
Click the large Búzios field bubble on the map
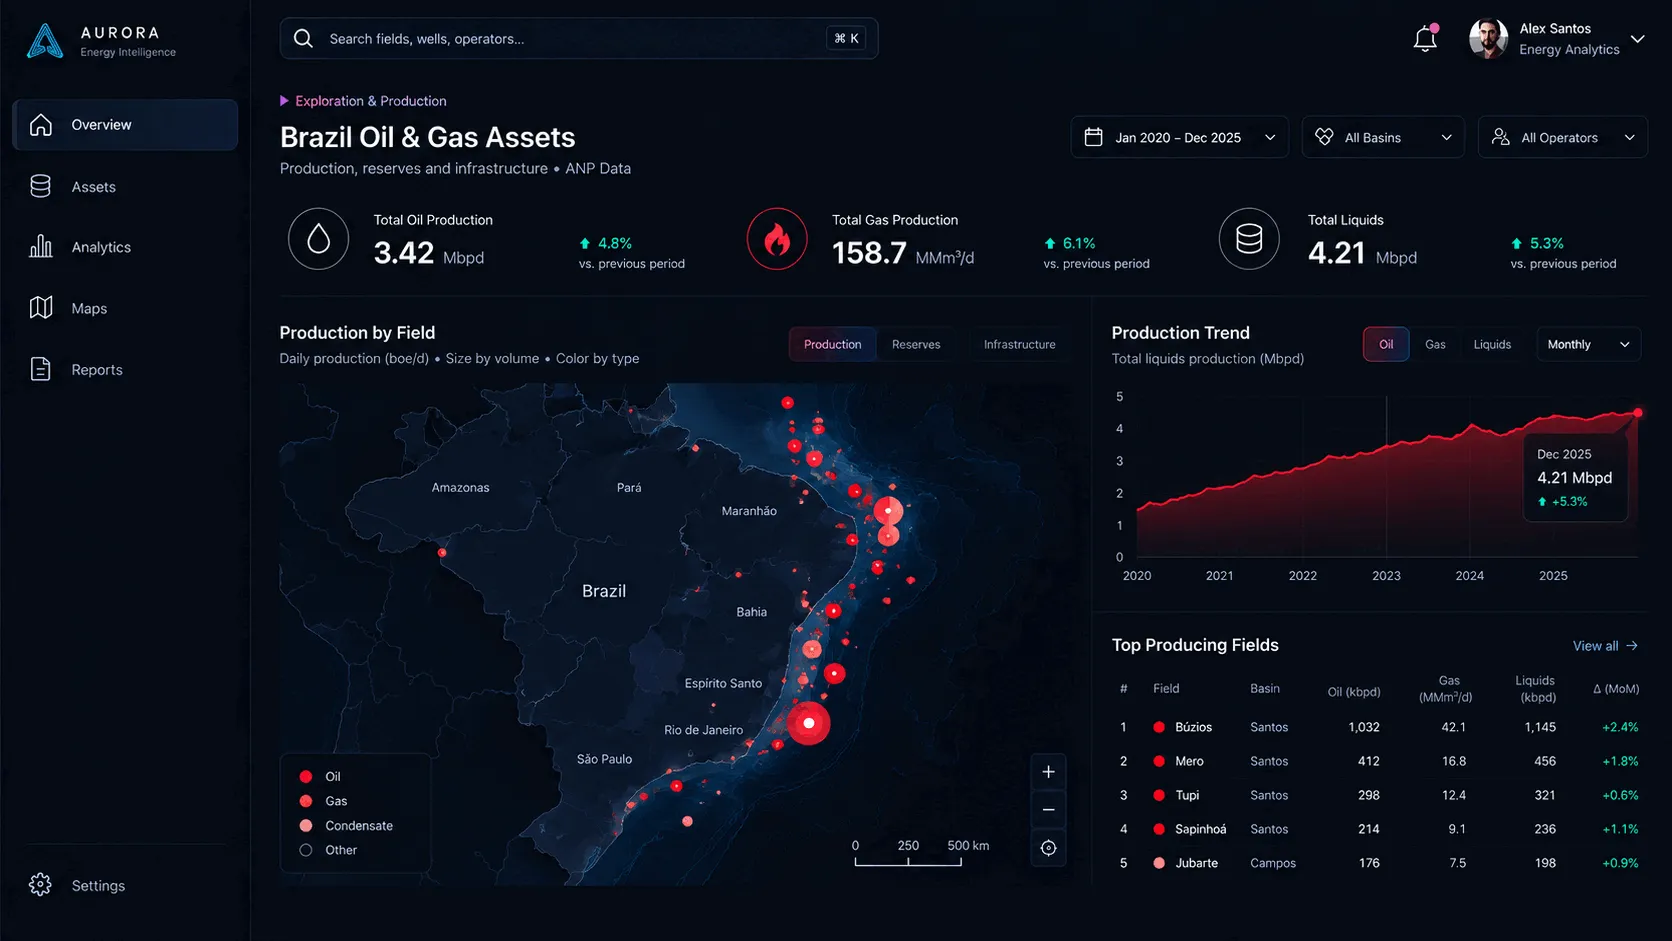(809, 723)
